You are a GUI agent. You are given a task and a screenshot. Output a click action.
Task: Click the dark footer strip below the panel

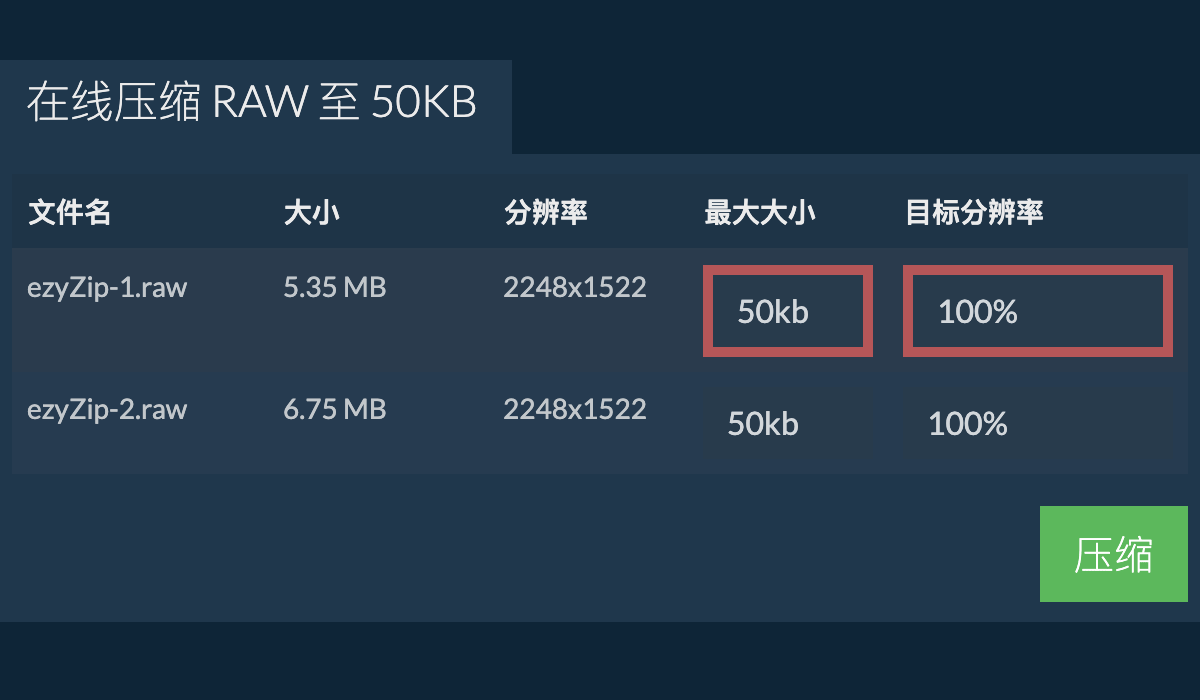click(600, 662)
